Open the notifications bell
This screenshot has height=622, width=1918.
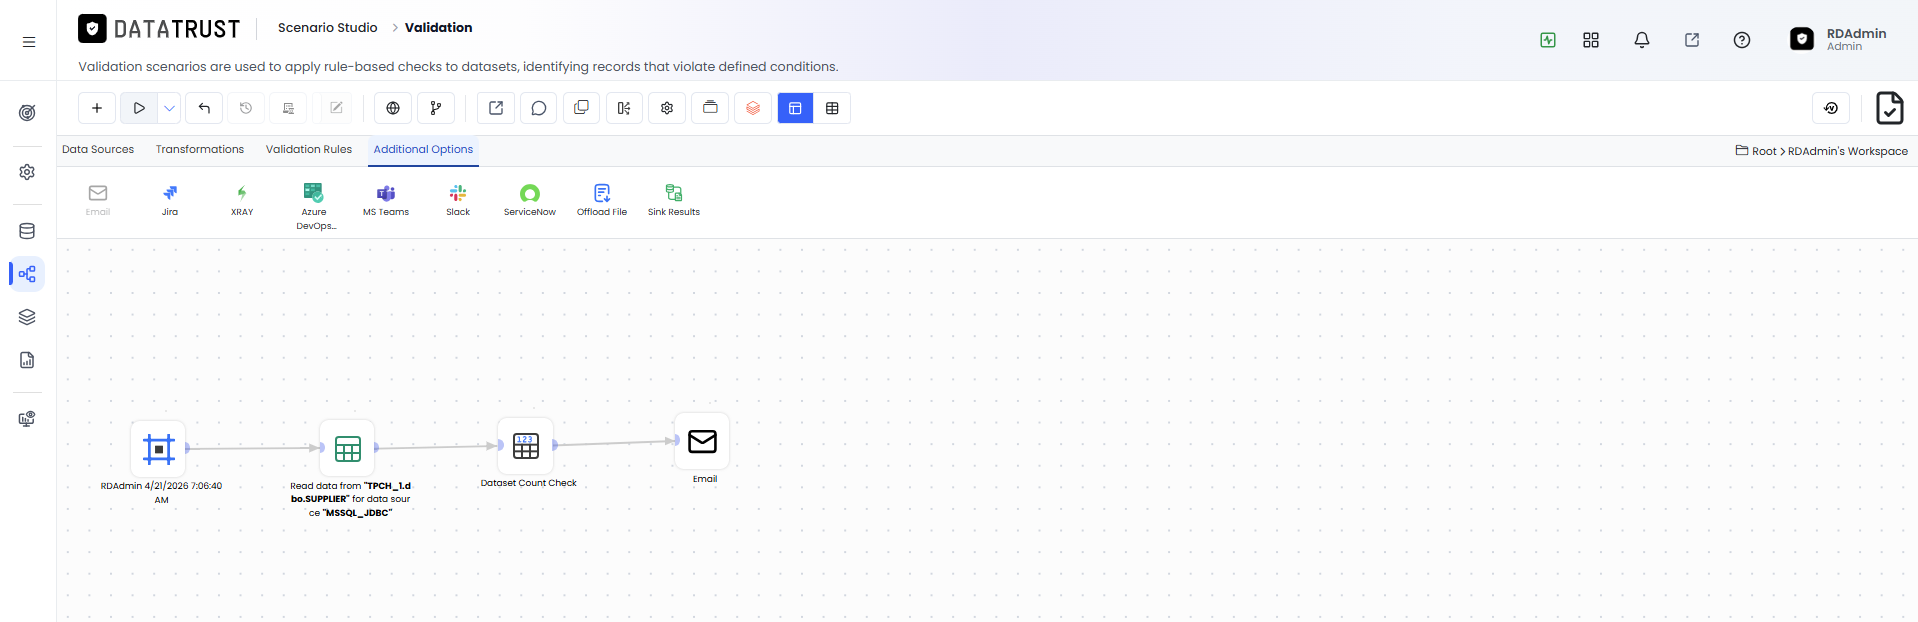[1642, 40]
